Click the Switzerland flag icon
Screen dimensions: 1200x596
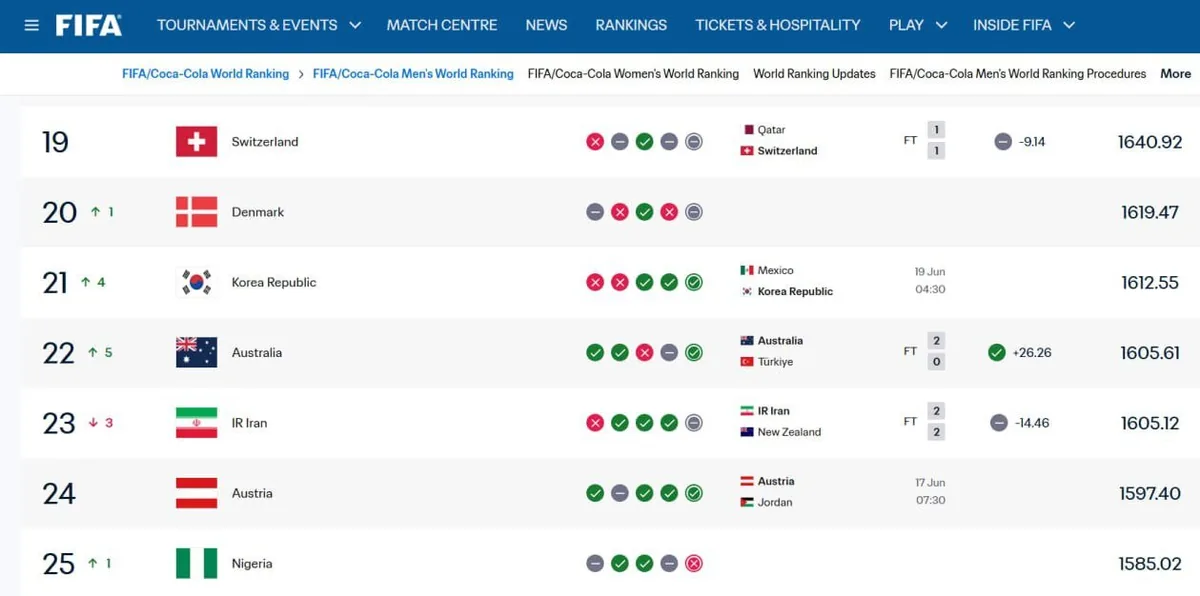196,142
